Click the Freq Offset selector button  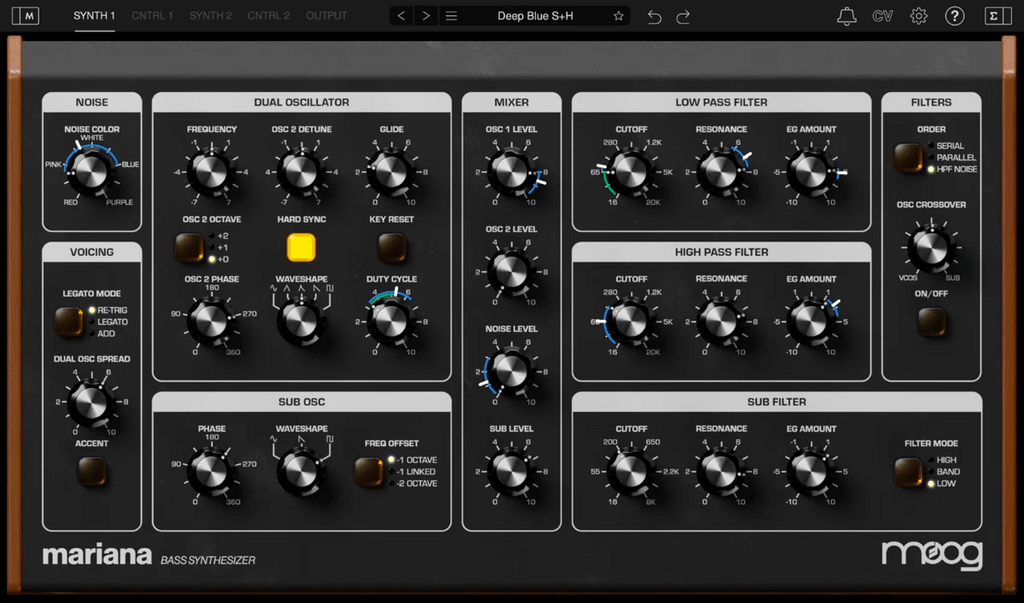pos(368,472)
